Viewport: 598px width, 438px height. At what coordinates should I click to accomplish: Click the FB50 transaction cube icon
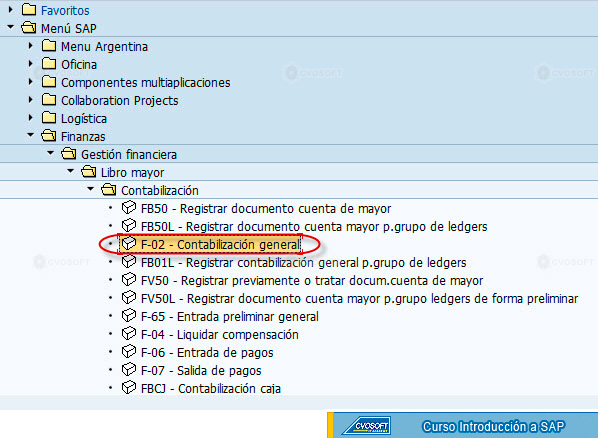click(x=129, y=208)
